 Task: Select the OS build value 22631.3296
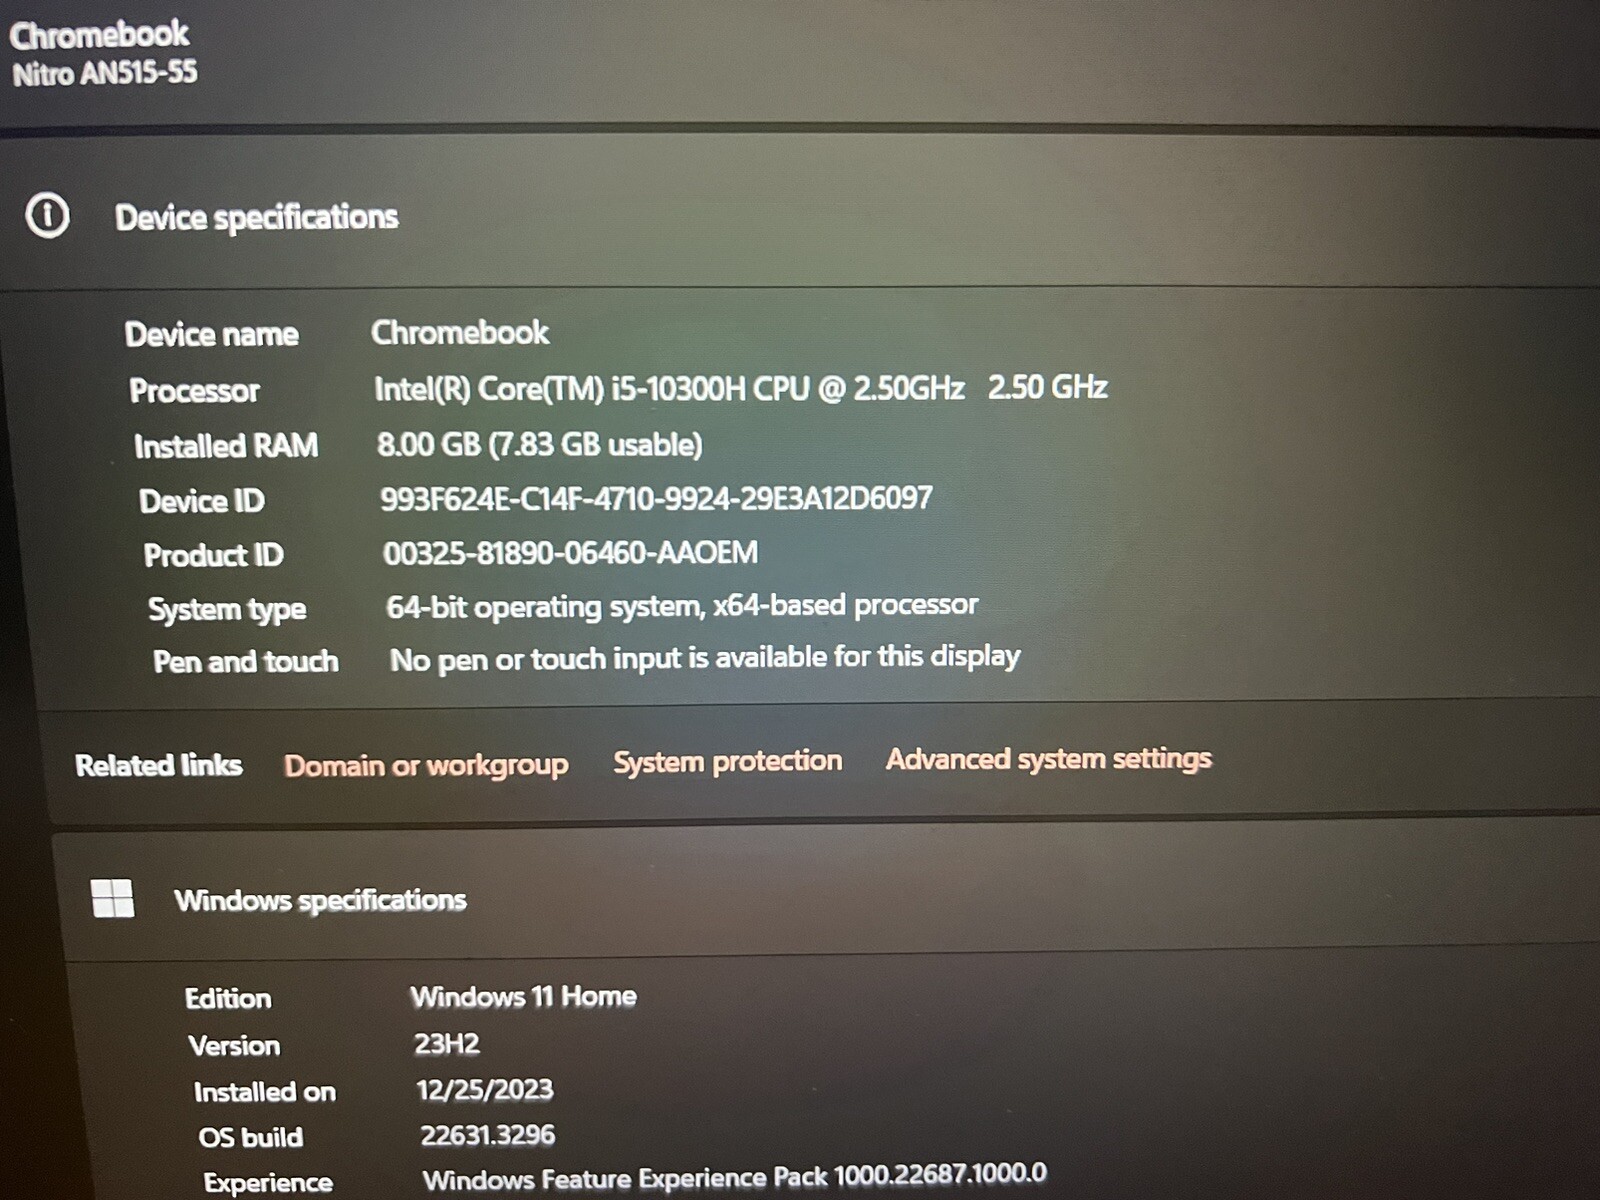487,1135
